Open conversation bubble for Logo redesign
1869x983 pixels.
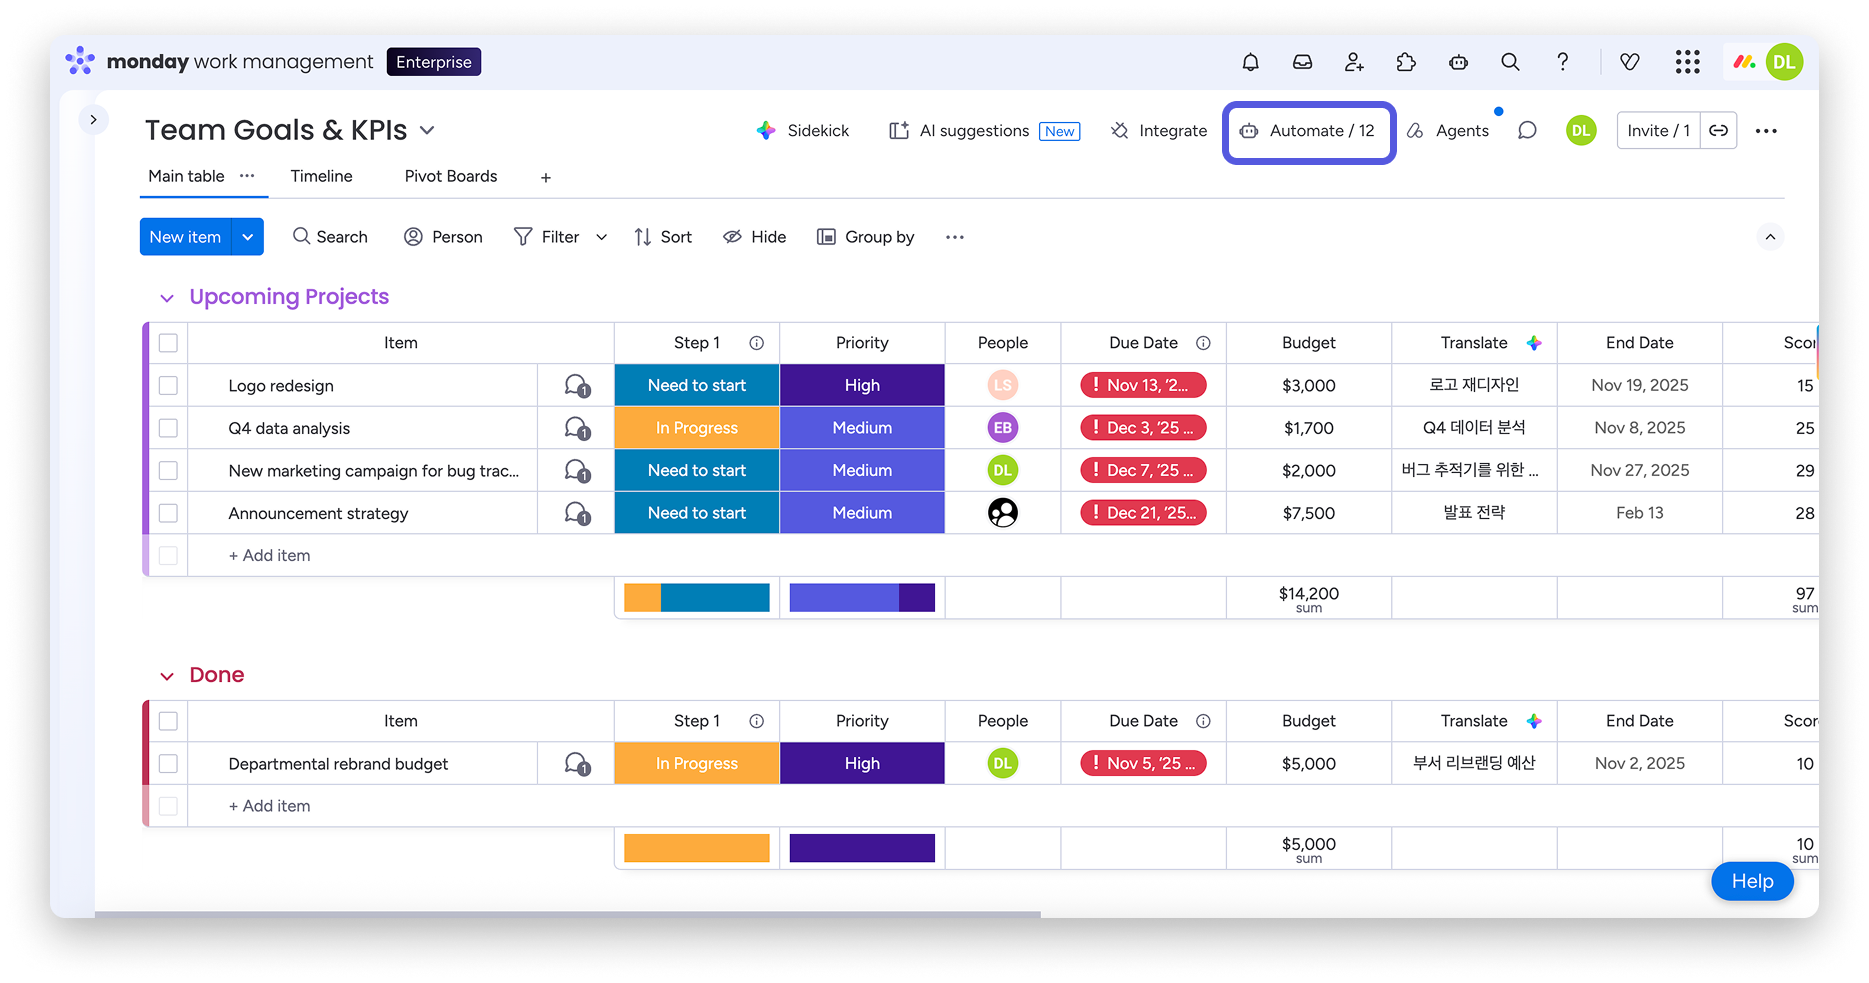tap(576, 386)
